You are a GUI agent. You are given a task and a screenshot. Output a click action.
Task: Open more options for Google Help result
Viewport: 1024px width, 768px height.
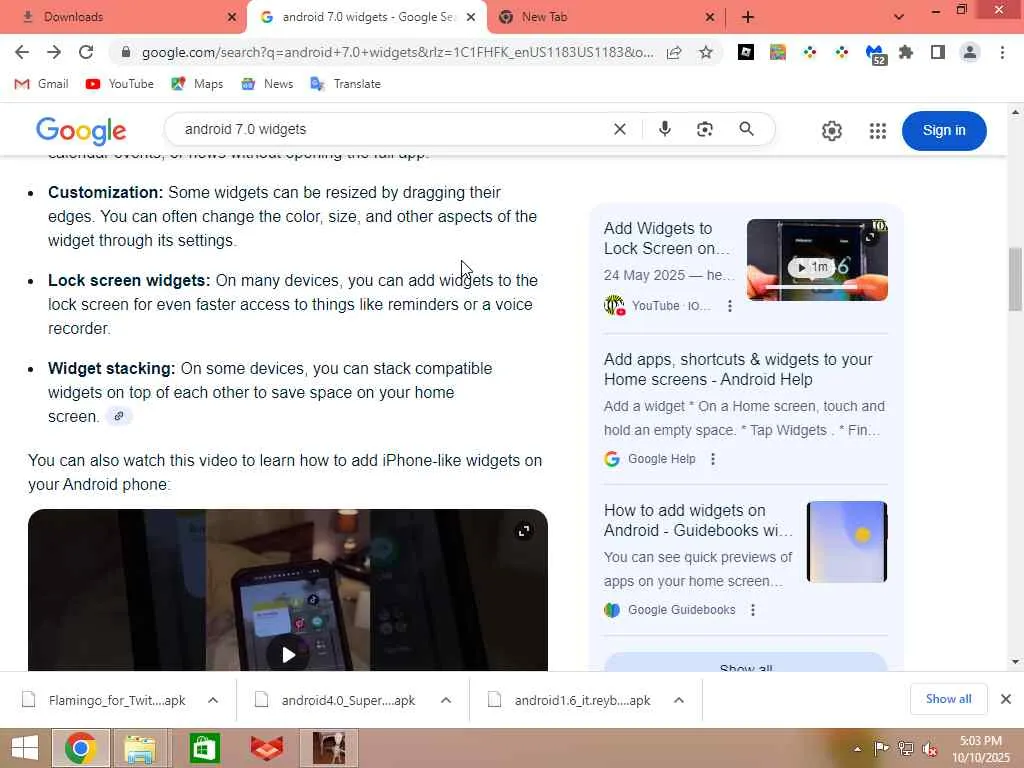pyautogui.click(x=713, y=459)
